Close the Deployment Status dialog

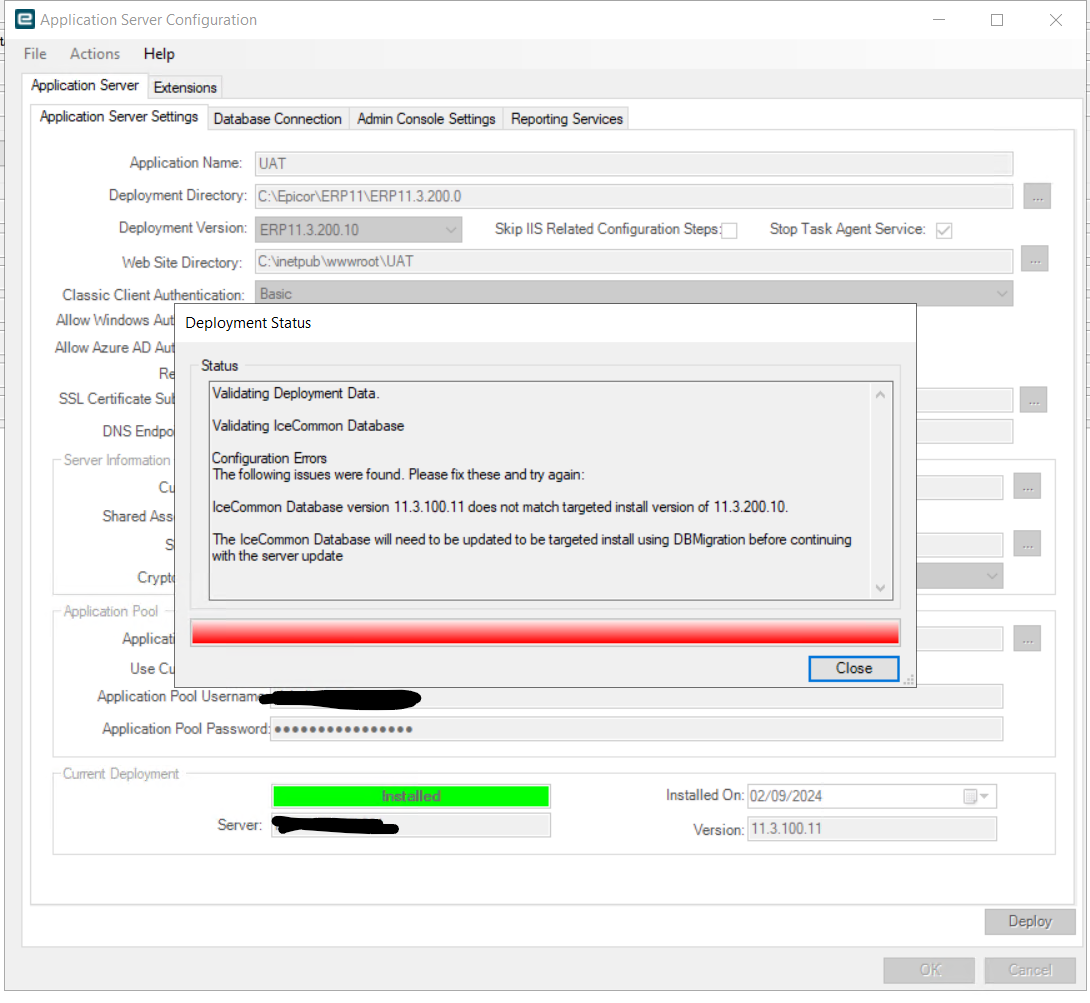tap(854, 669)
